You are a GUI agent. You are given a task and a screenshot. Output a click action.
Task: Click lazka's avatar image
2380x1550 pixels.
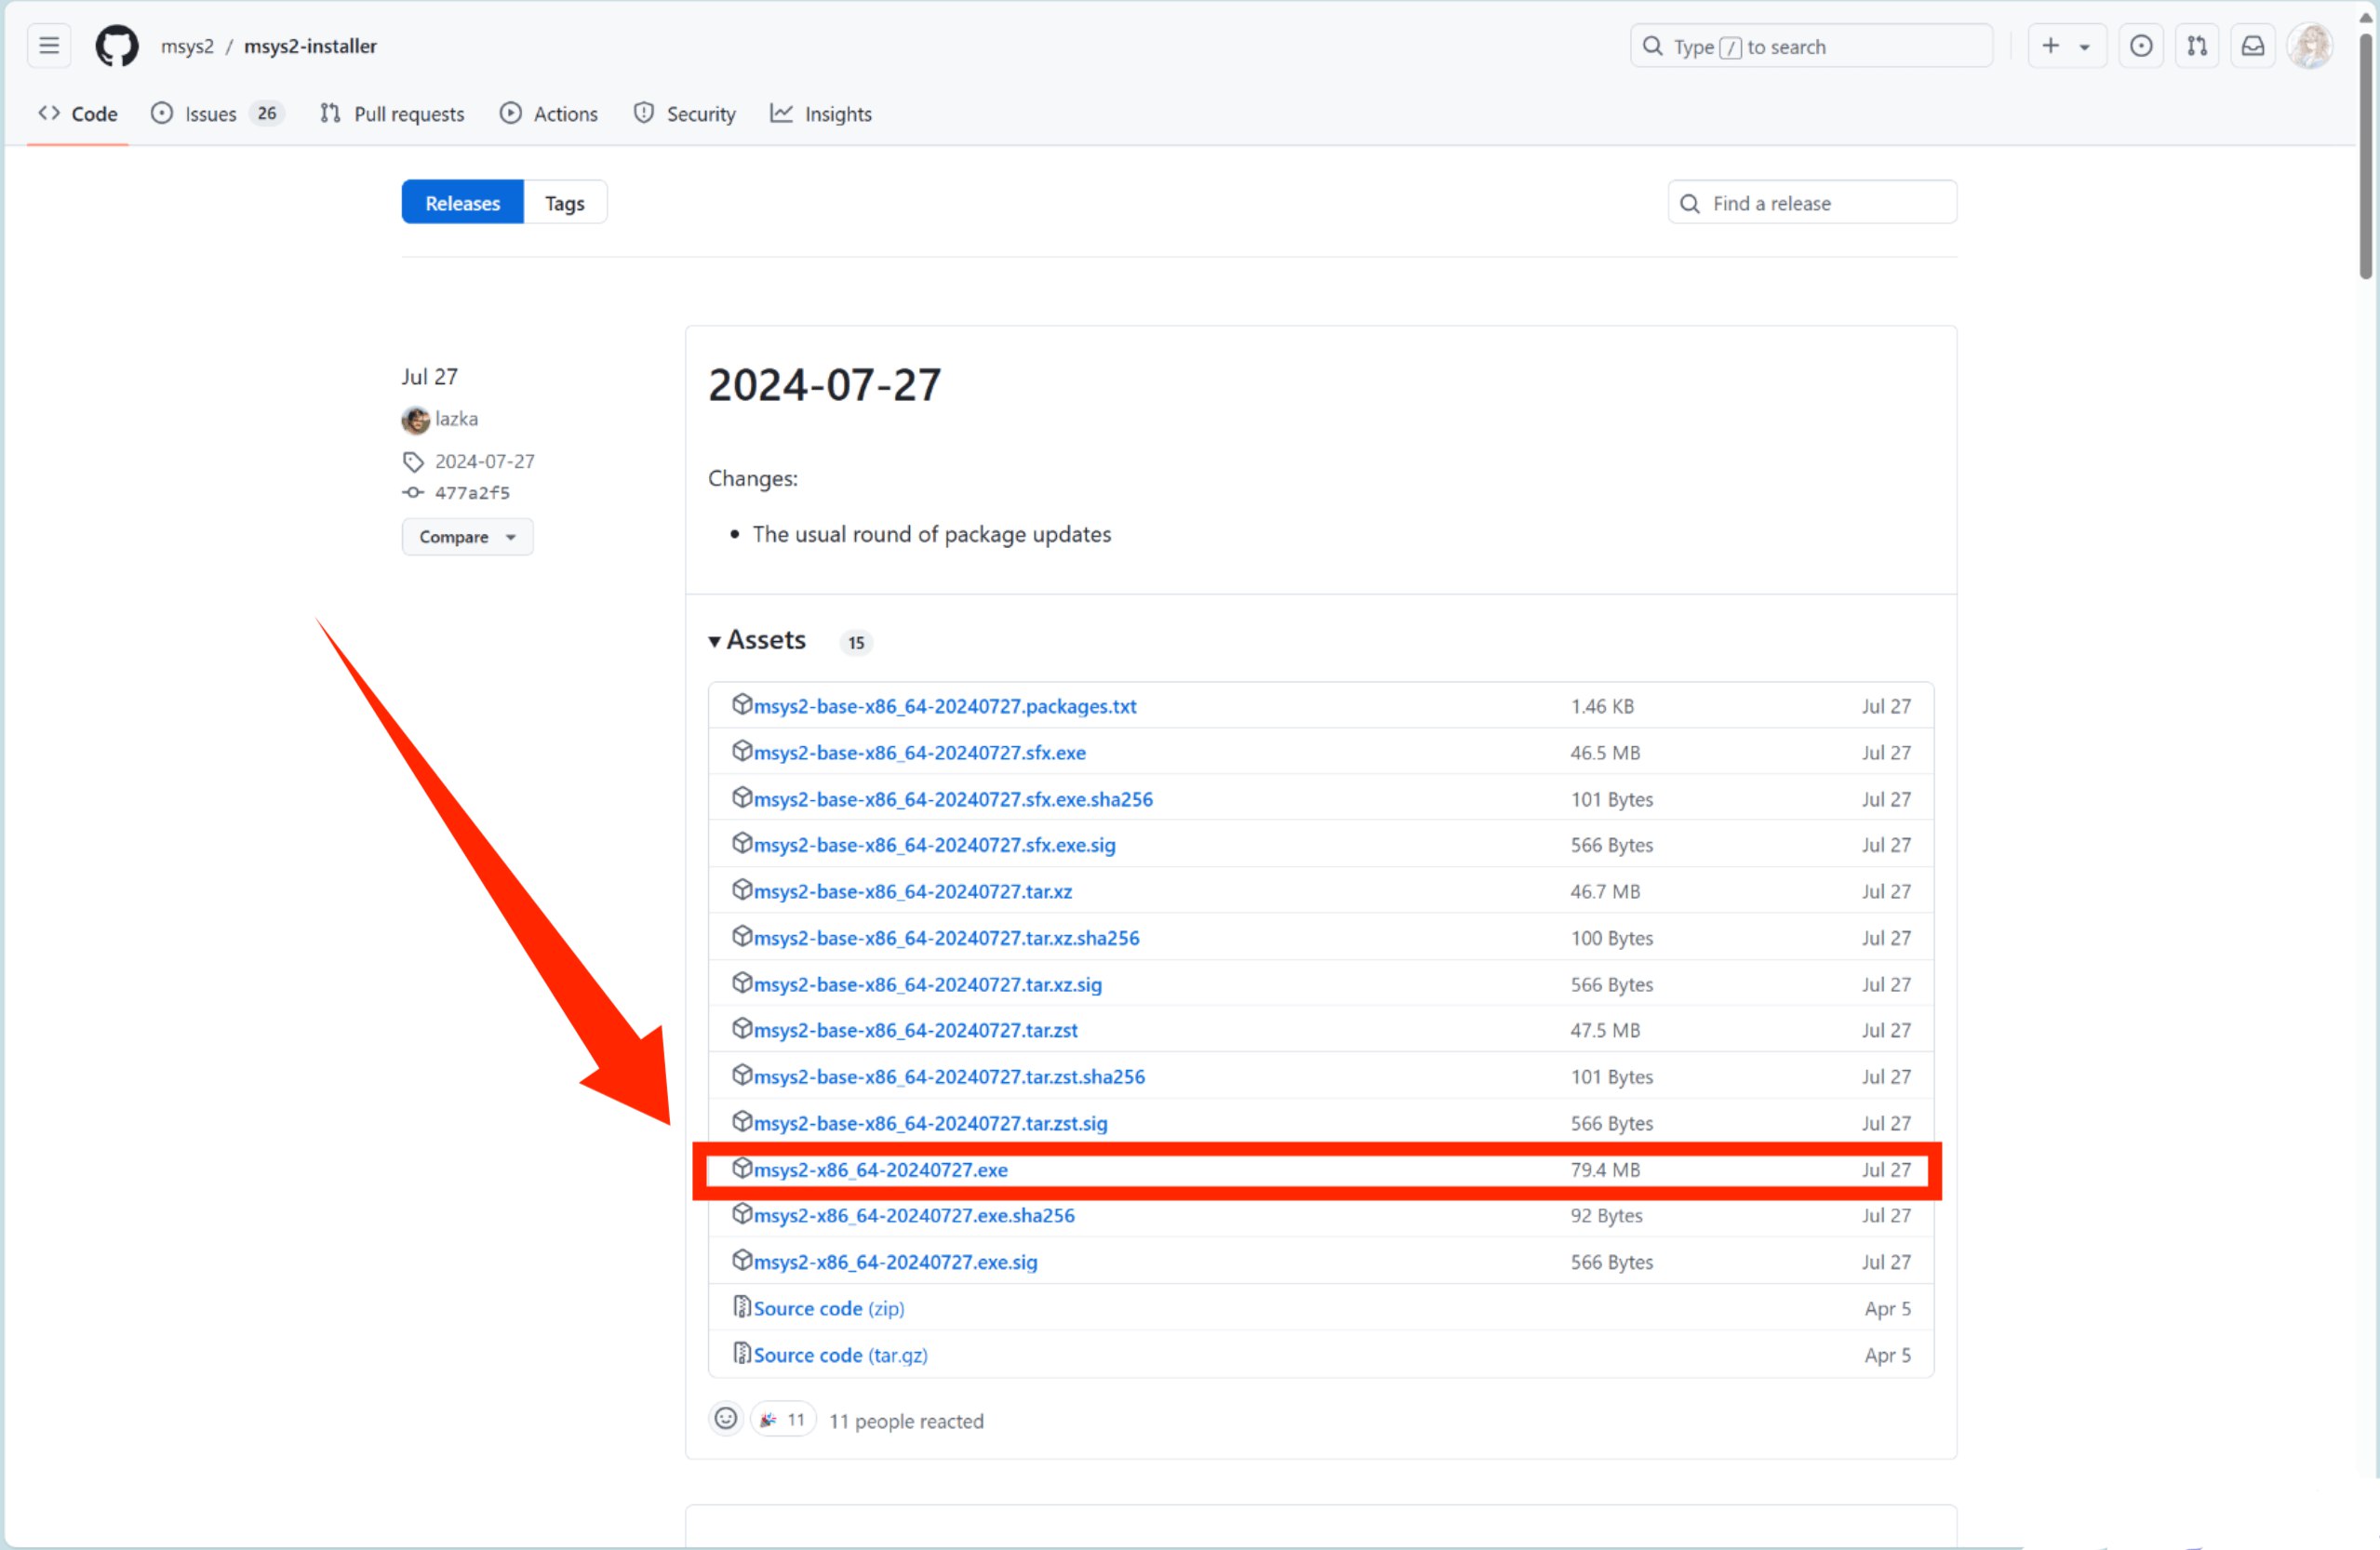point(416,420)
